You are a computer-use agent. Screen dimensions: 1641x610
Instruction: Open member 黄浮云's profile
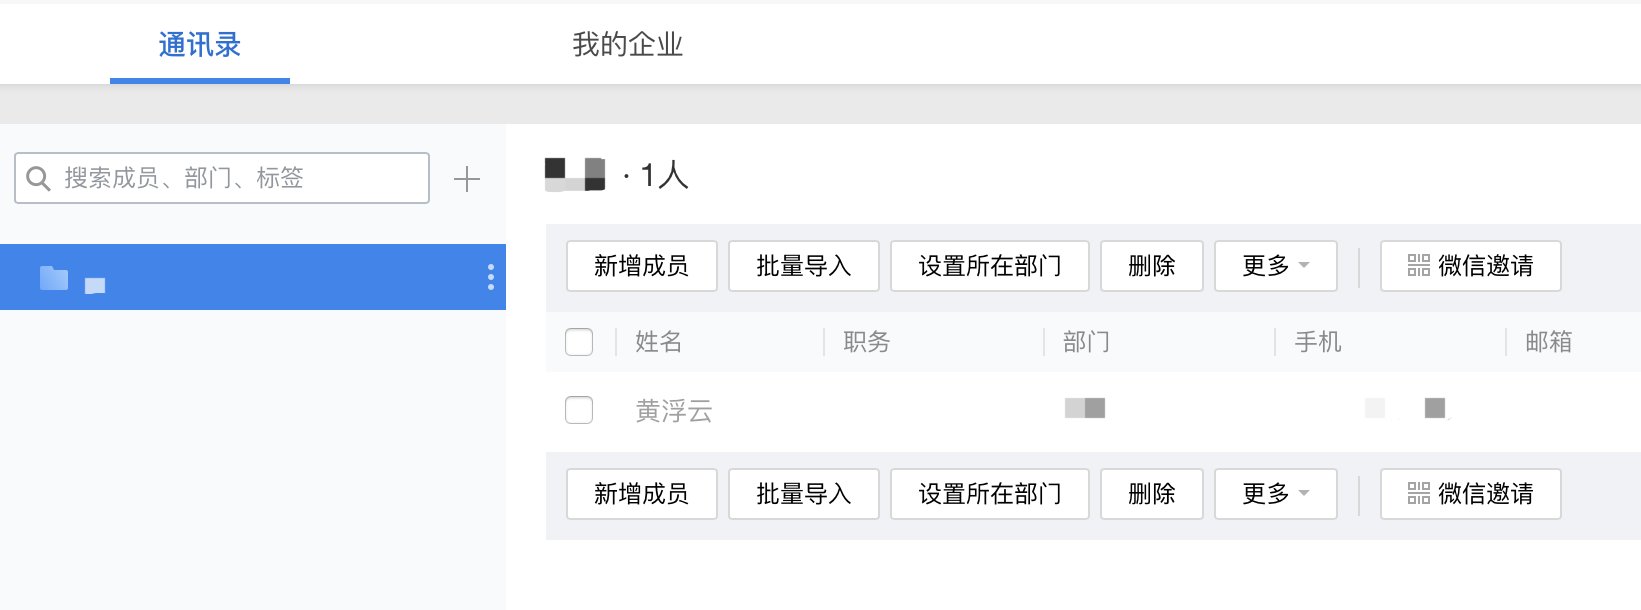673,411
